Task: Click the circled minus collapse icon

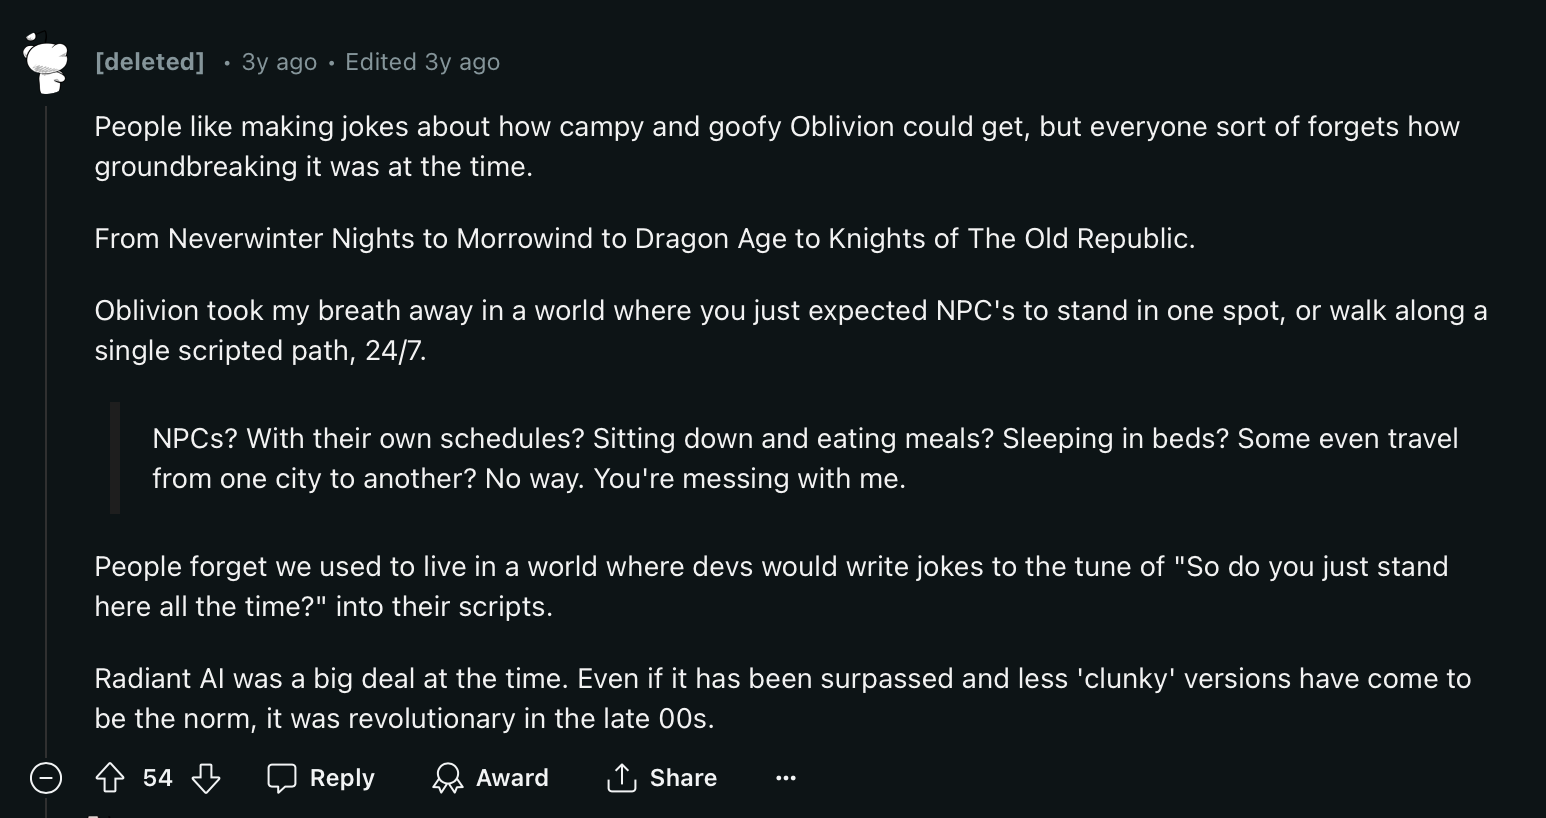Action: 46,777
